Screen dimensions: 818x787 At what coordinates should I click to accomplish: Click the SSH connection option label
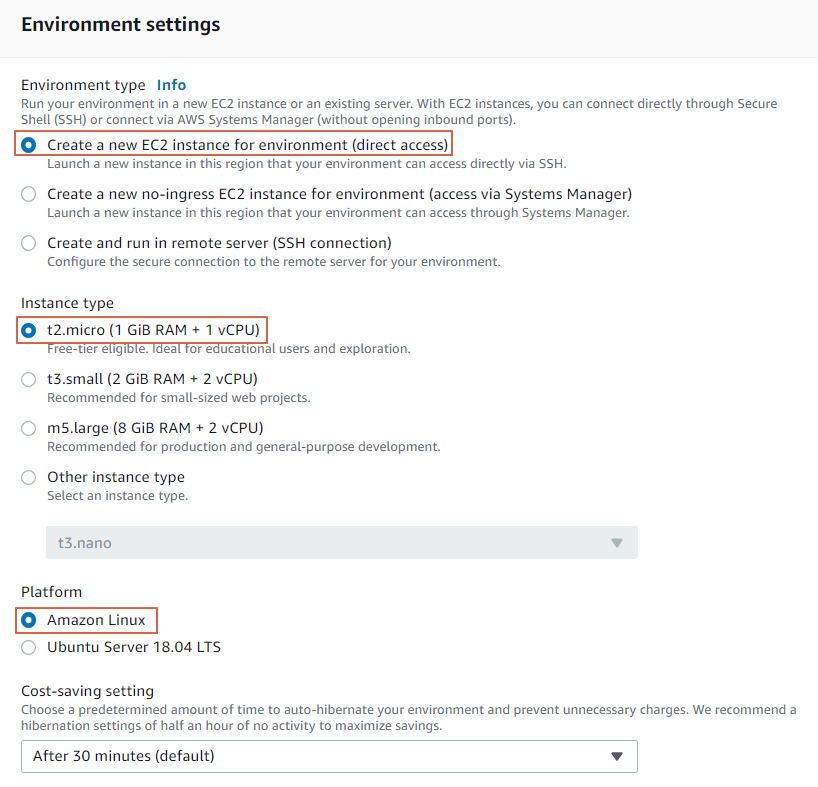(219, 243)
